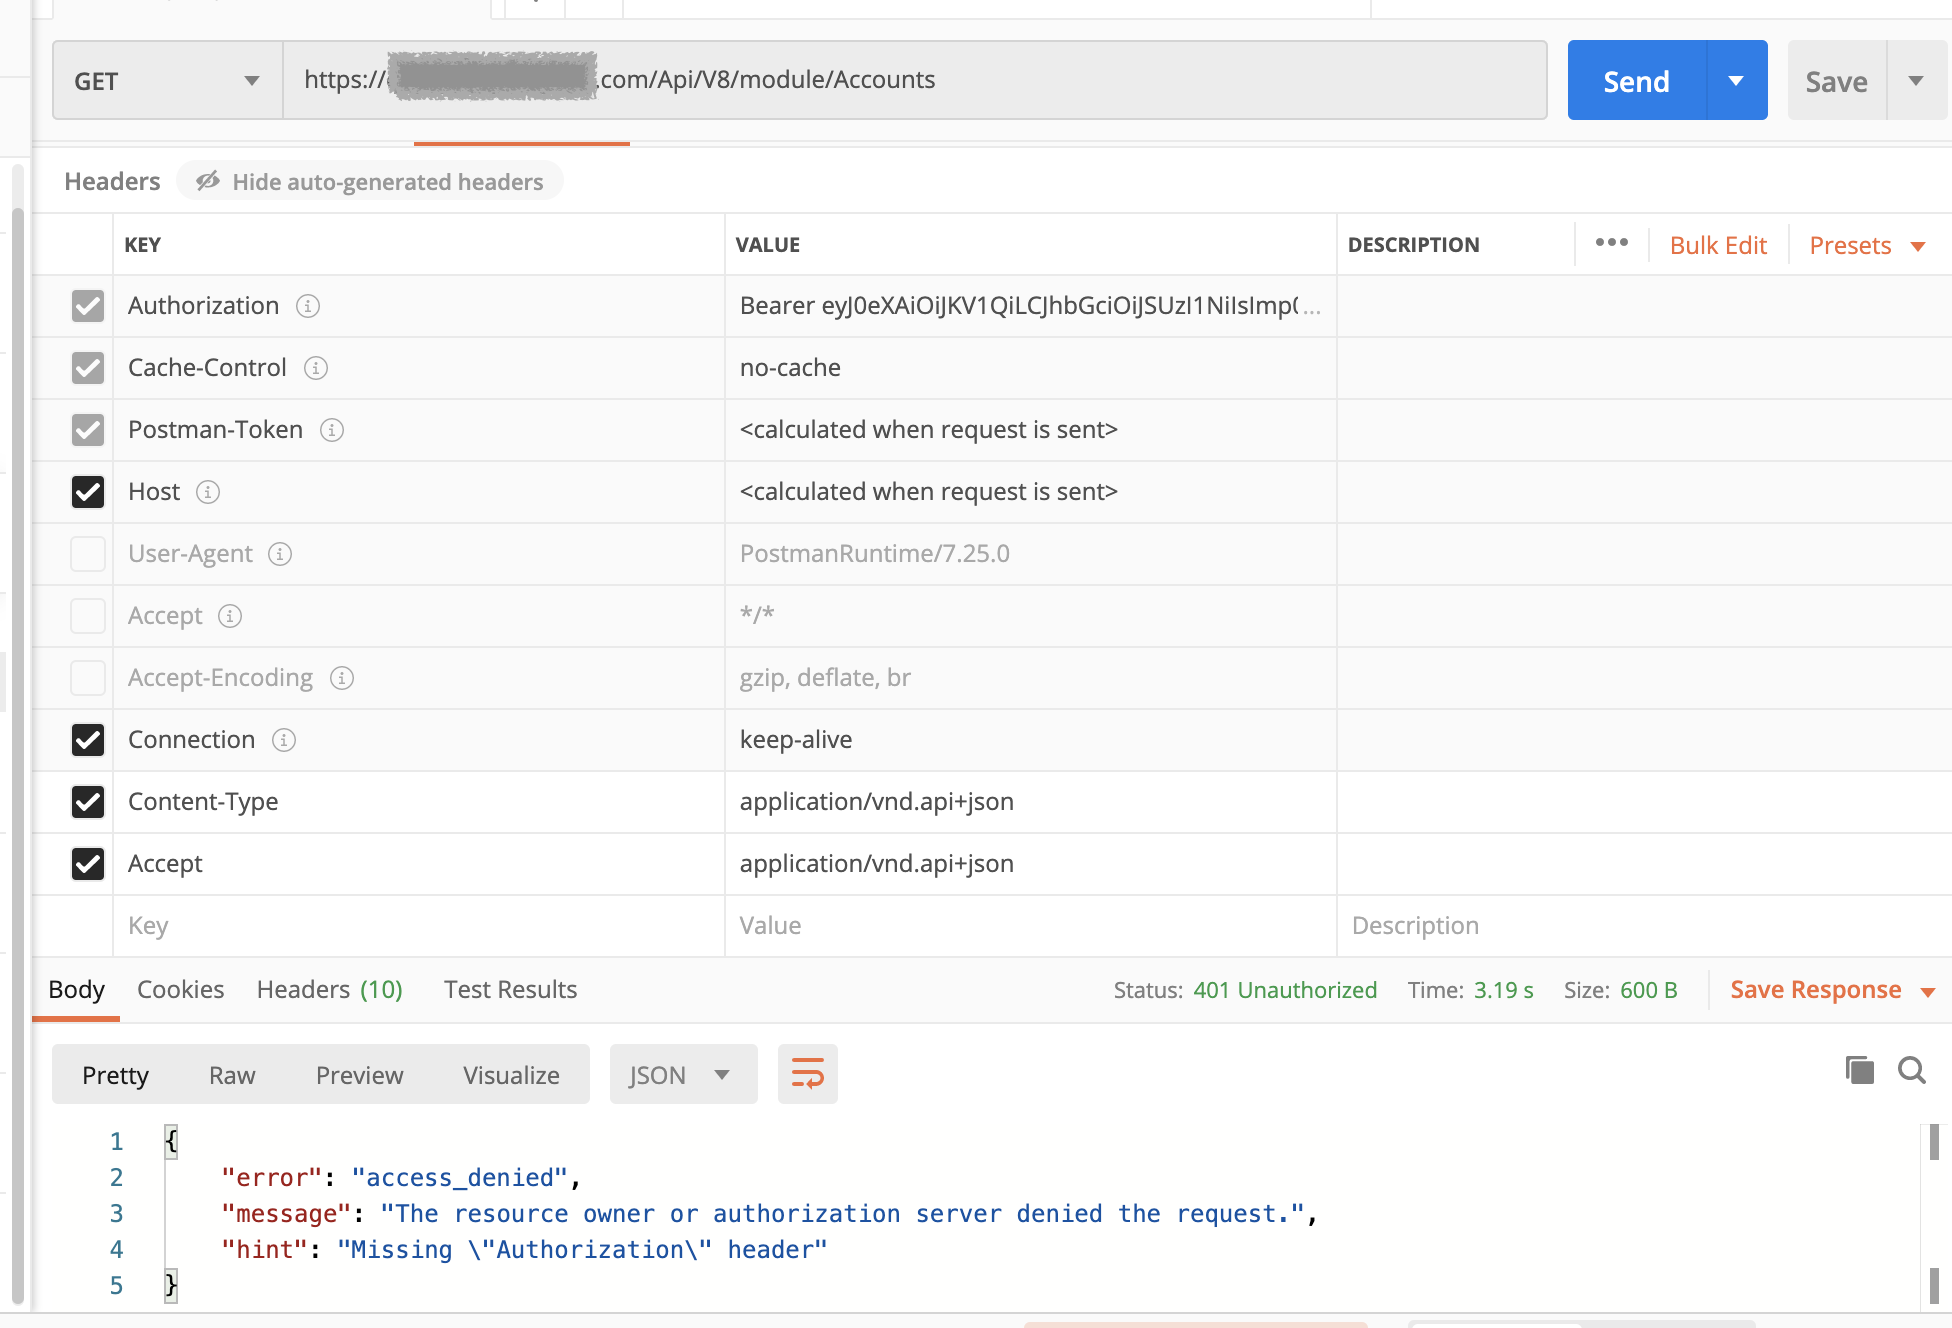Enable the Accept-Encoding header checkbox
The width and height of the screenshot is (1952, 1328).
click(88, 678)
